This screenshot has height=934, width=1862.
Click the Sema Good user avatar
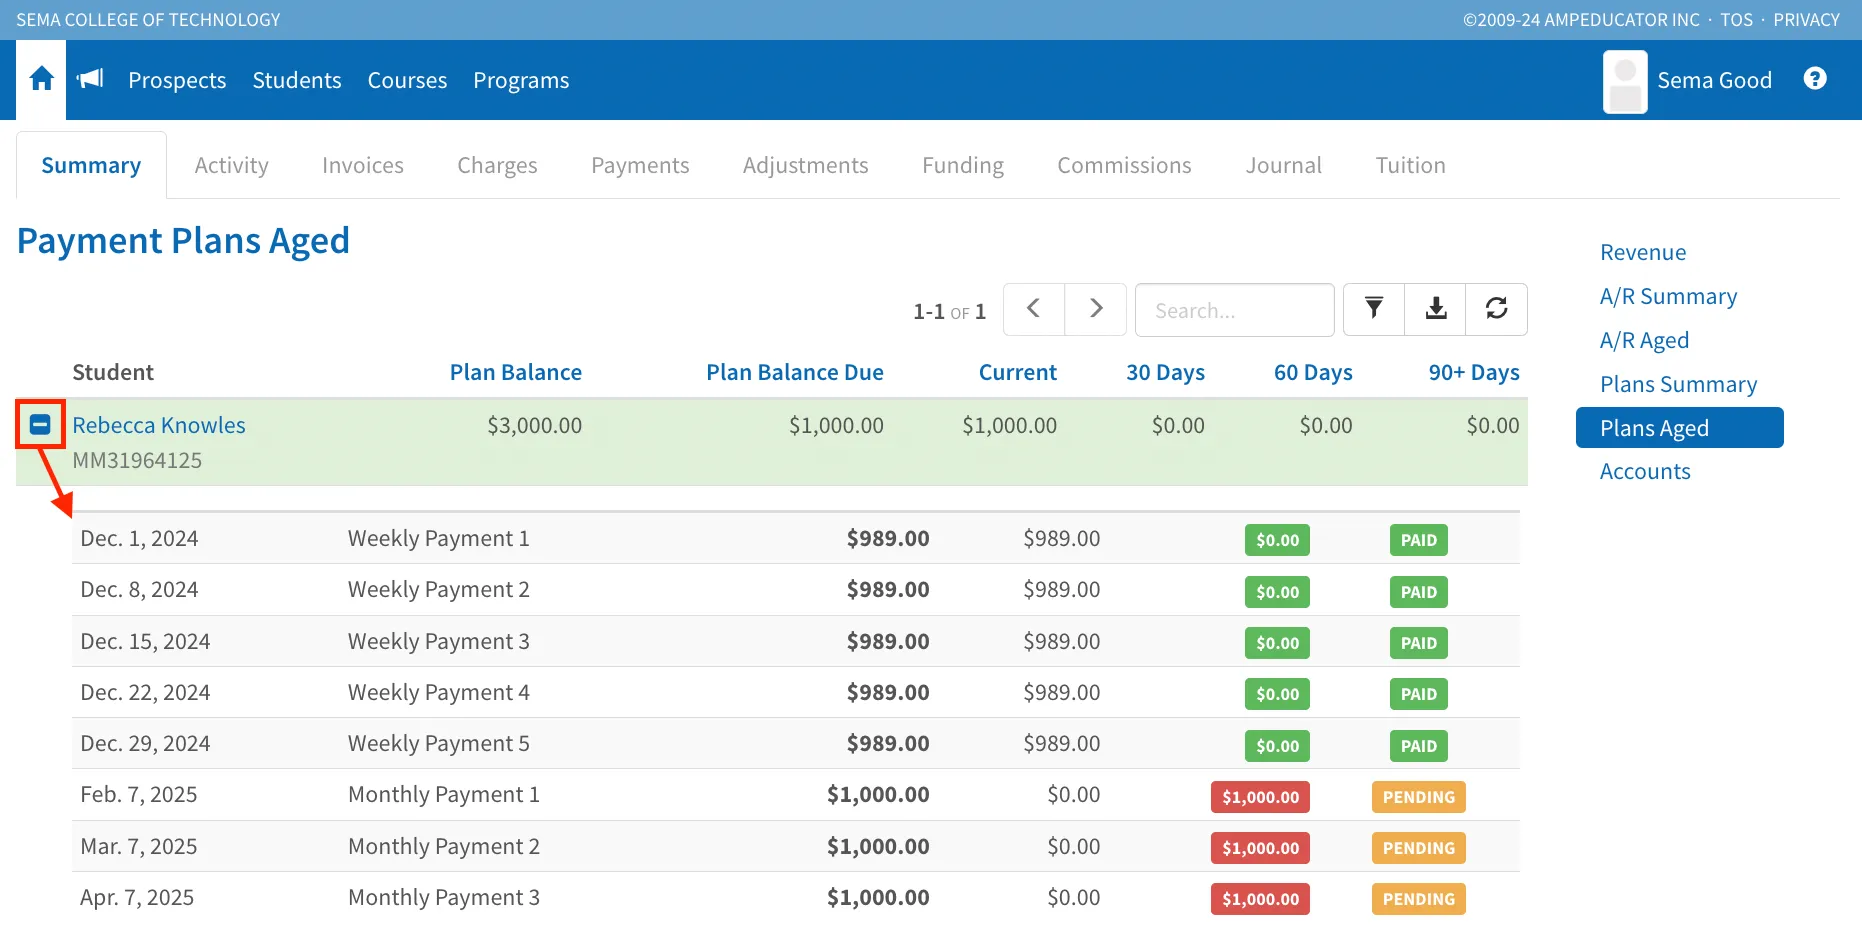point(1625,82)
